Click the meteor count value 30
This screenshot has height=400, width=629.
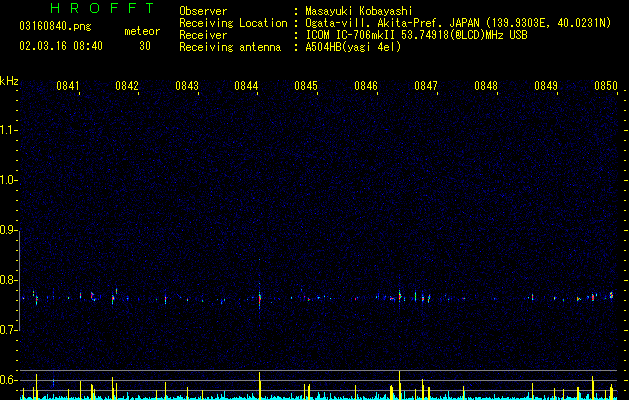click(145, 46)
